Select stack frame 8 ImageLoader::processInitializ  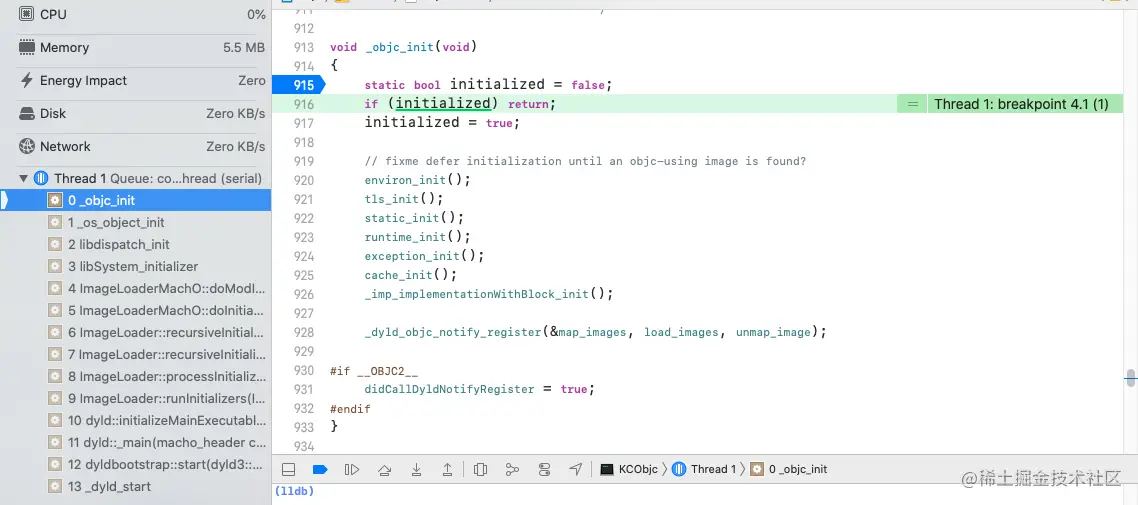[x=136, y=377]
